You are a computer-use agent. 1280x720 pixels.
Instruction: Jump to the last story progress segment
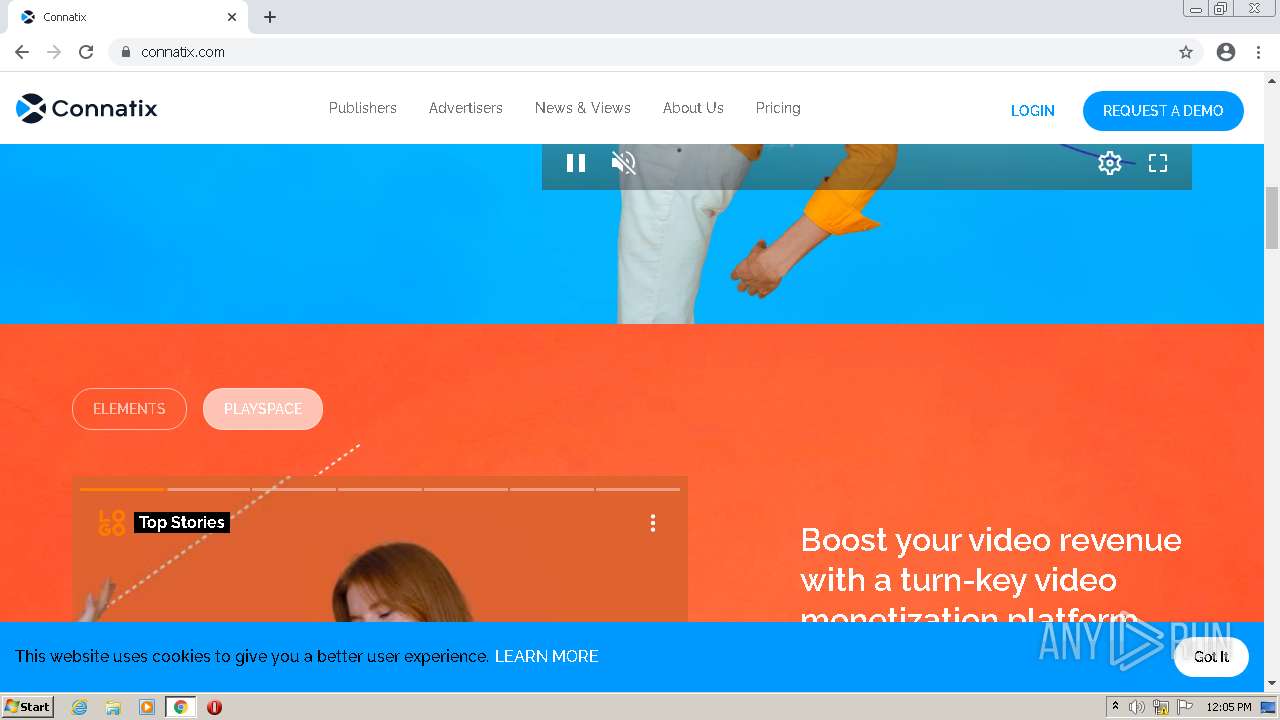point(638,489)
